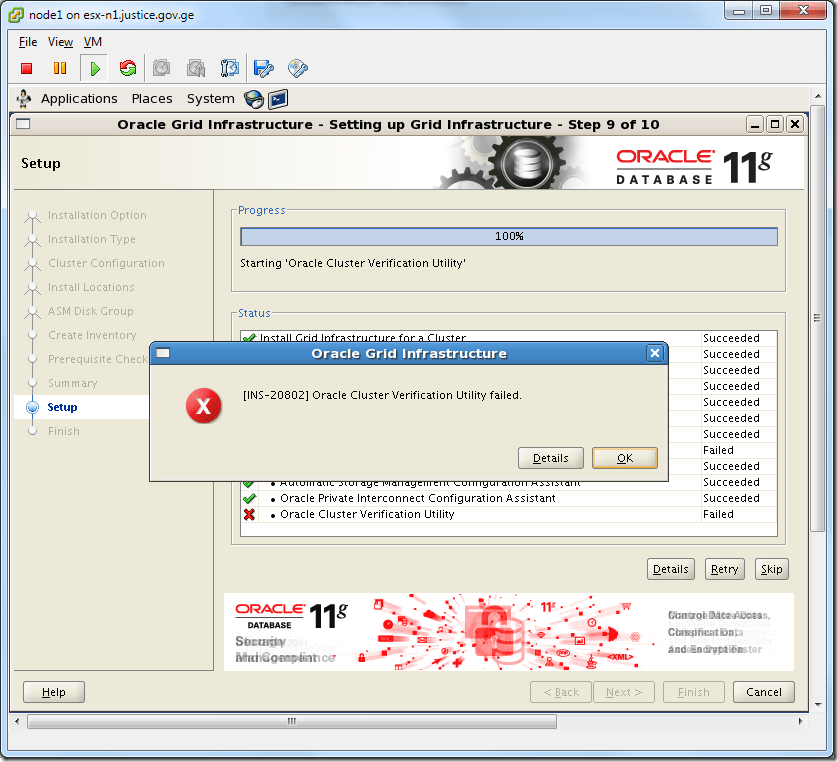The height and width of the screenshot is (762, 838).
Task: Take a snapshot of the virtual machine
Action: click(161, 67)
